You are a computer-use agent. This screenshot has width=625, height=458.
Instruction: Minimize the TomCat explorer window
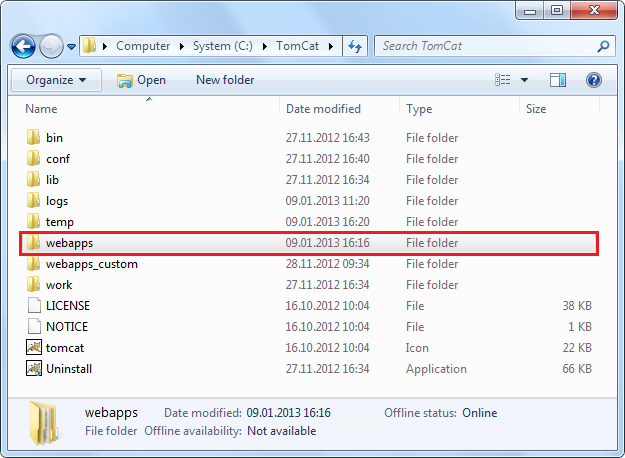[530, 10]
